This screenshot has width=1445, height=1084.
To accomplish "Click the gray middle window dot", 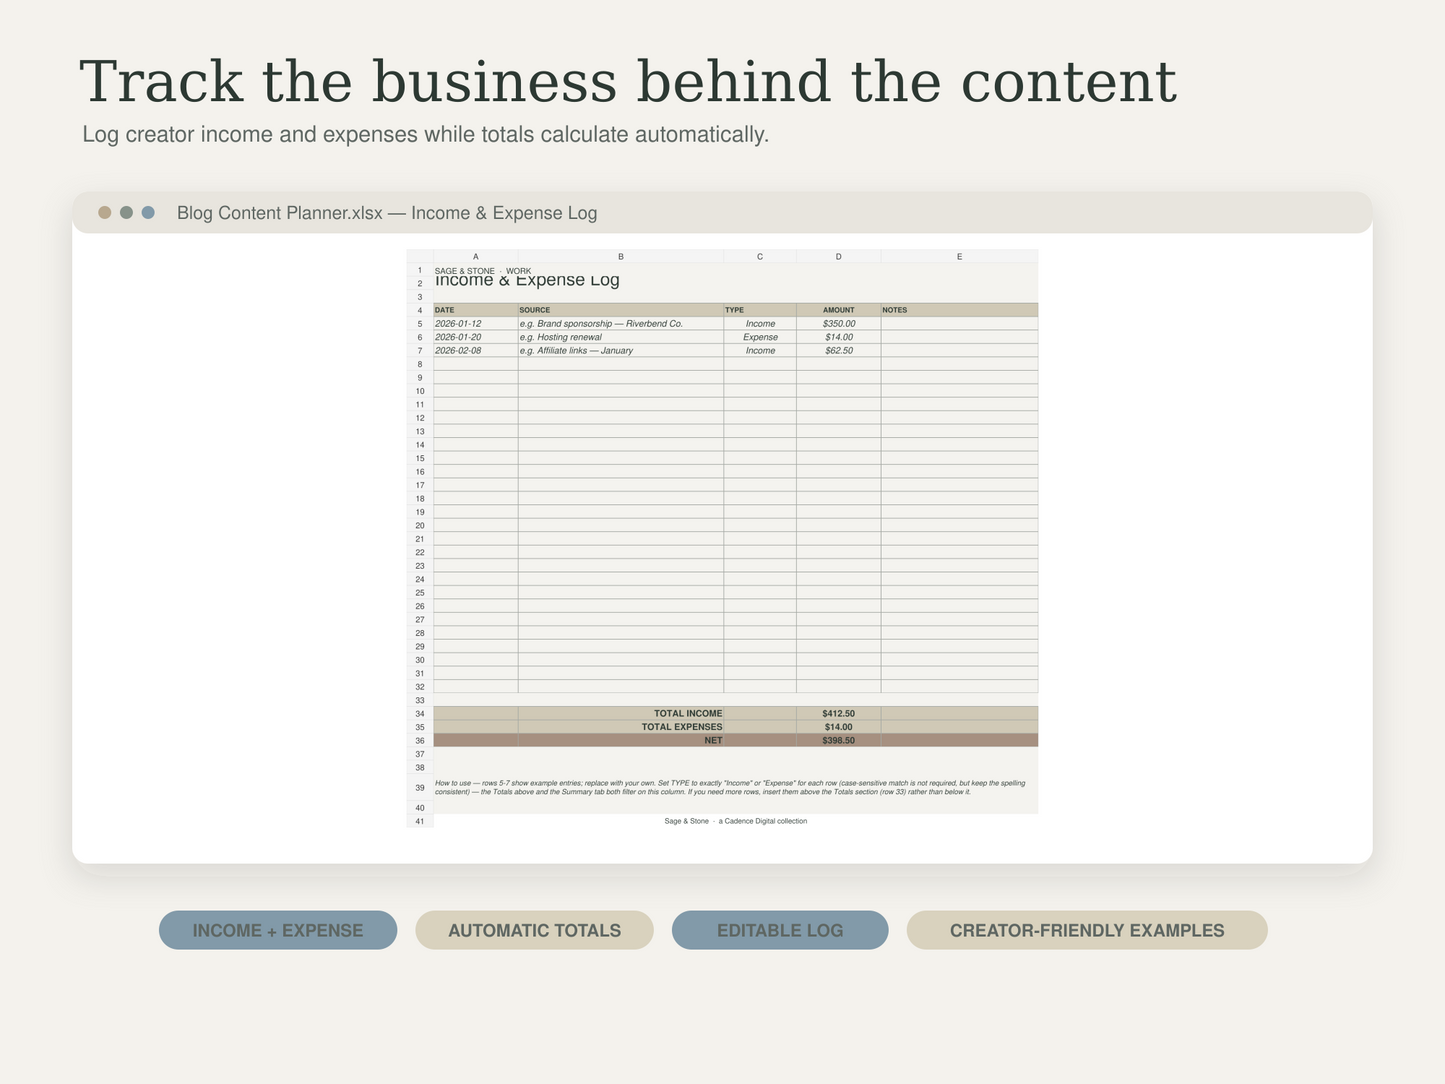I will click(x=126, y=212).
